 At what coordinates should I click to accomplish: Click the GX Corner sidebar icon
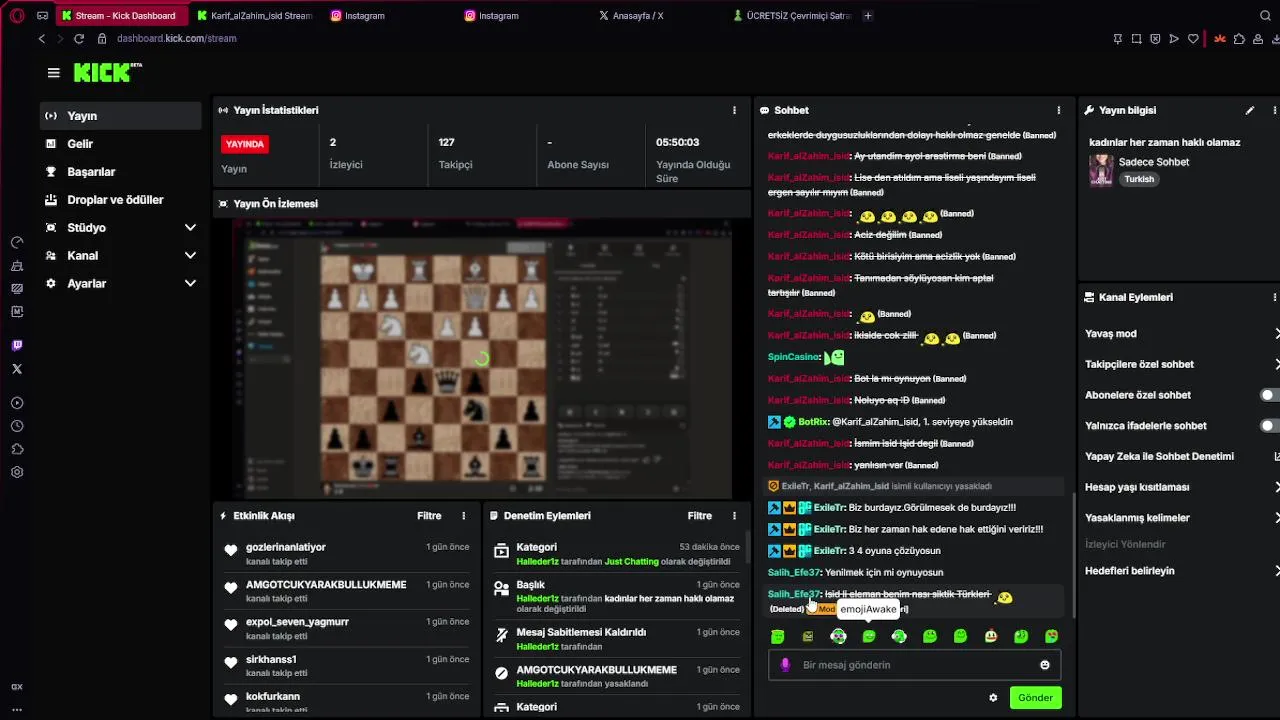coord(17,687)
